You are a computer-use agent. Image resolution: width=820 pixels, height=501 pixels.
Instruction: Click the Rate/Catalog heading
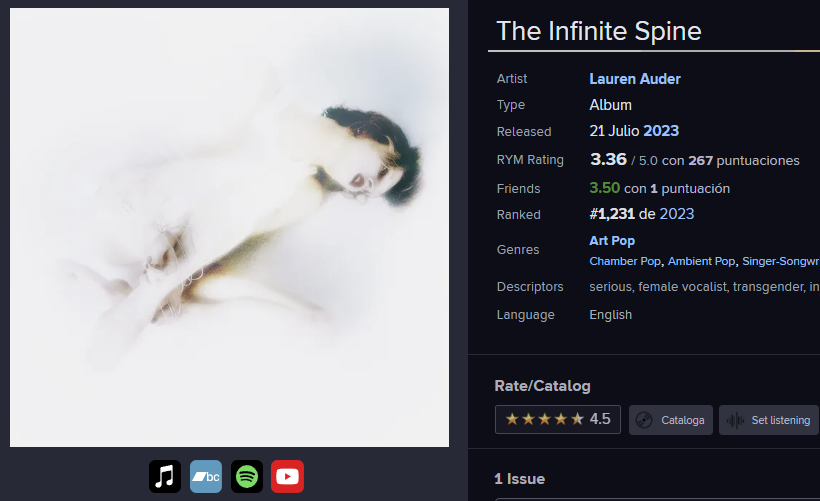(542, 386)
